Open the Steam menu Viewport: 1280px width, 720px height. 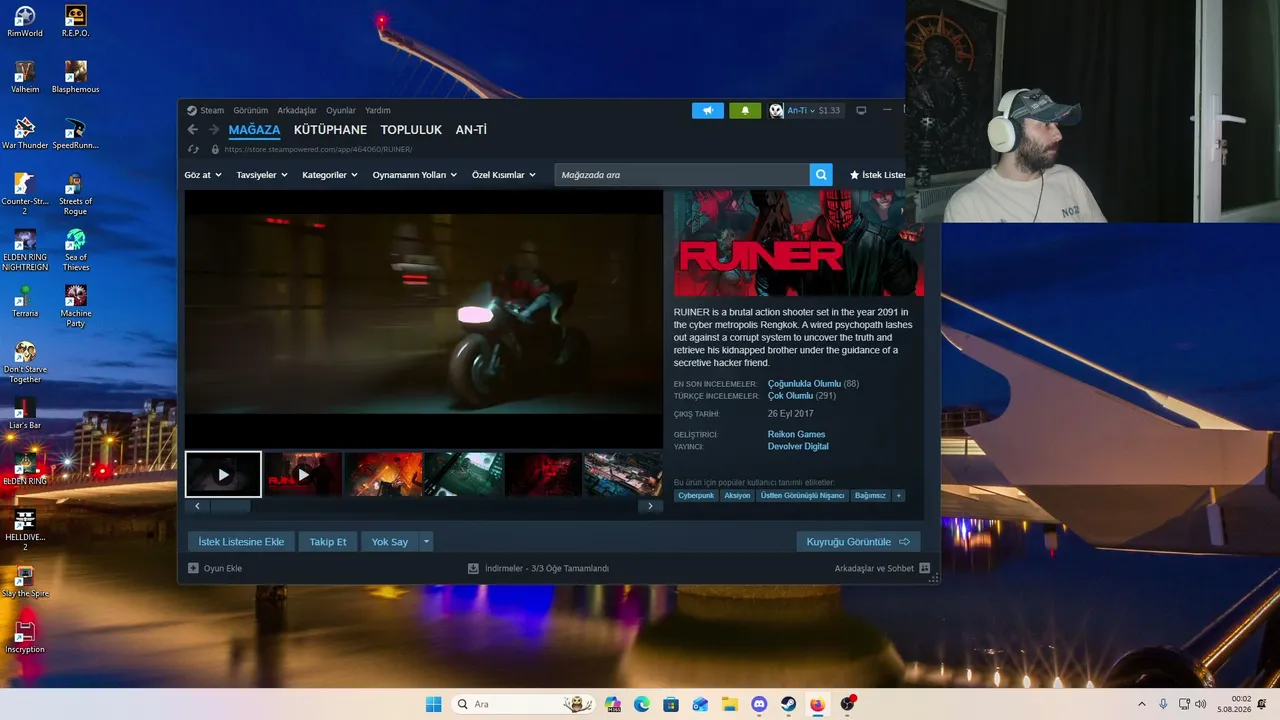click(206, 110)
